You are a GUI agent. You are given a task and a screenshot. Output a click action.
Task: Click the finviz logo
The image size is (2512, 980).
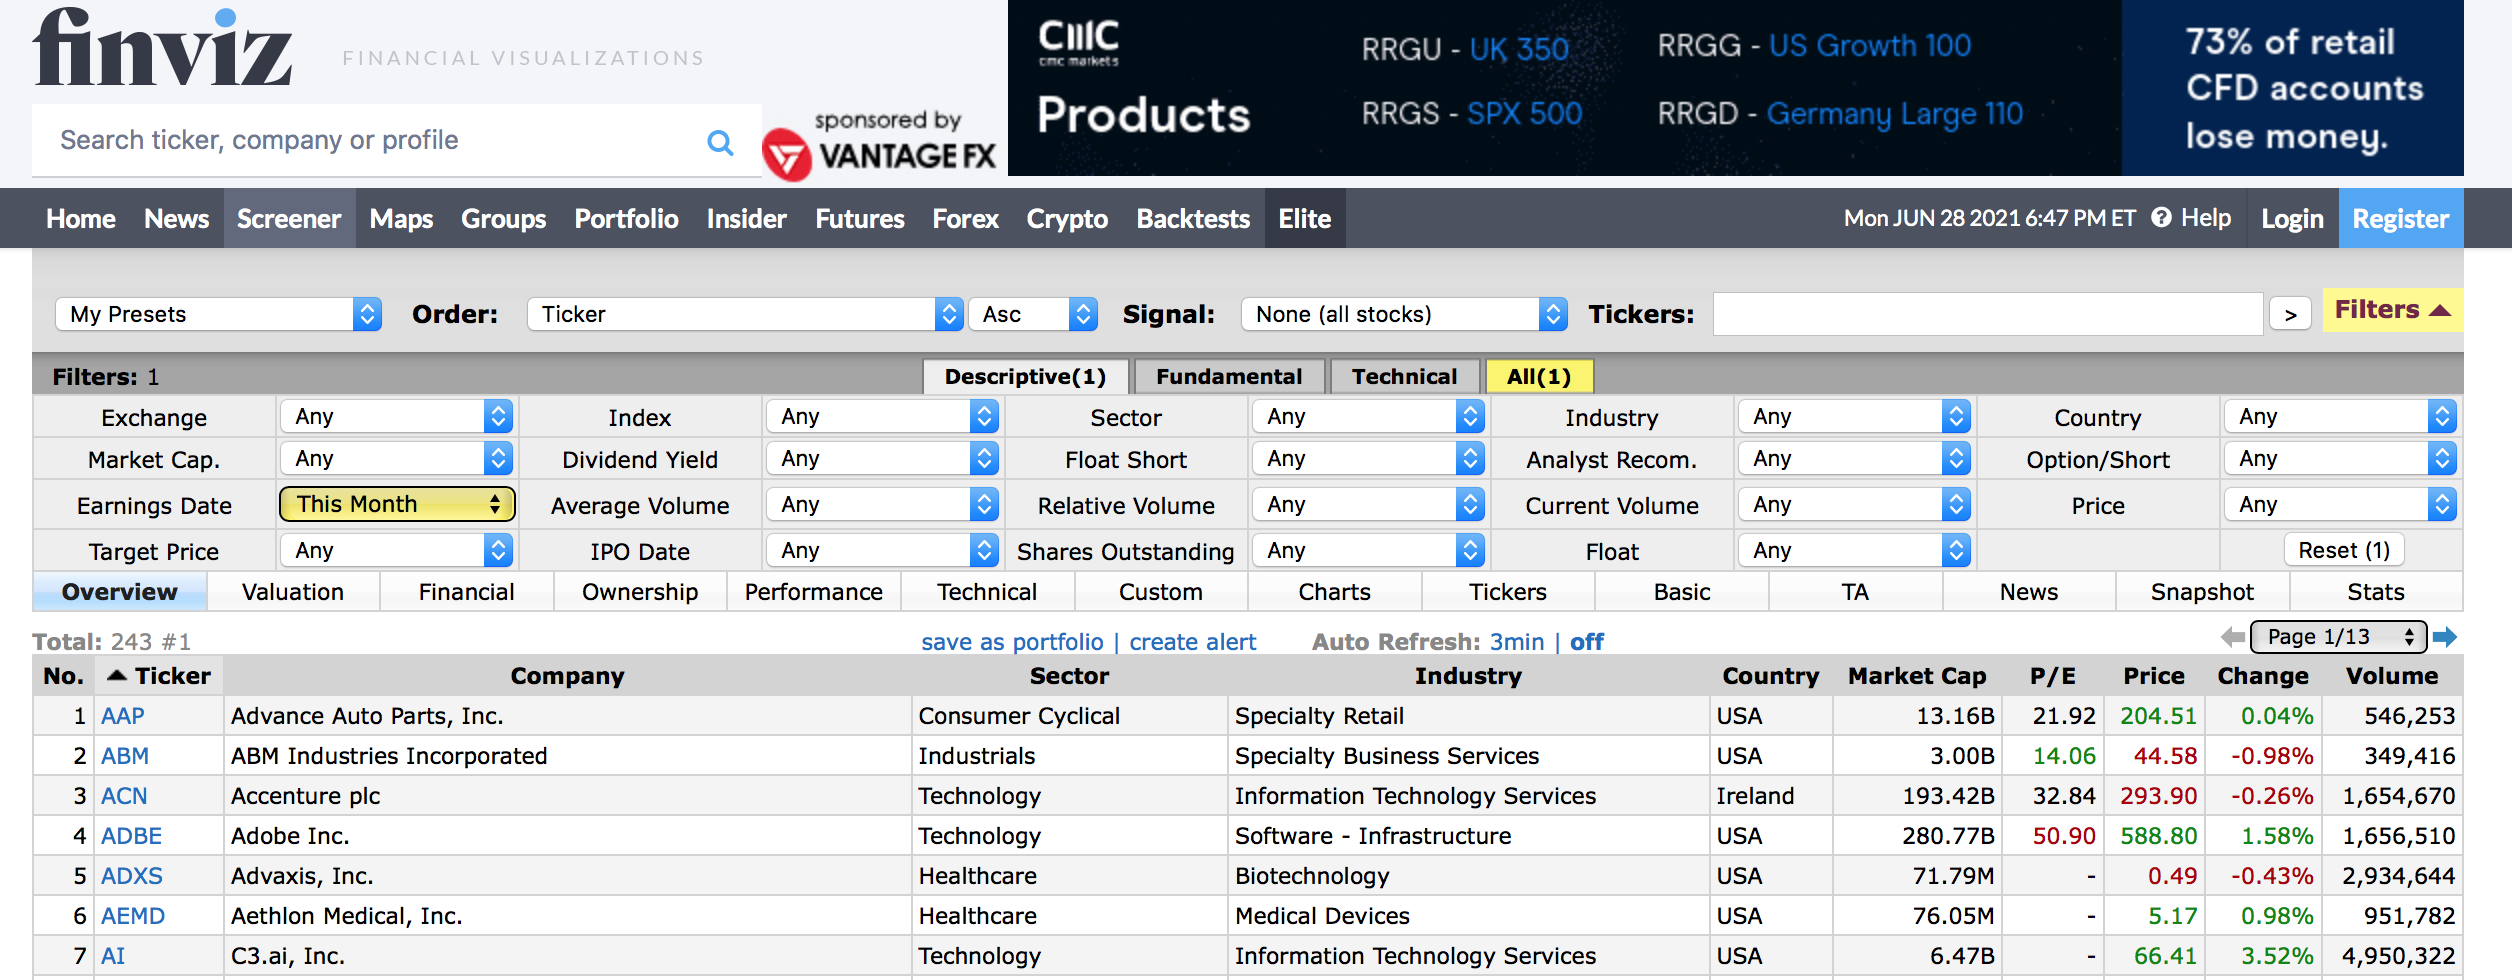[163, 47]
